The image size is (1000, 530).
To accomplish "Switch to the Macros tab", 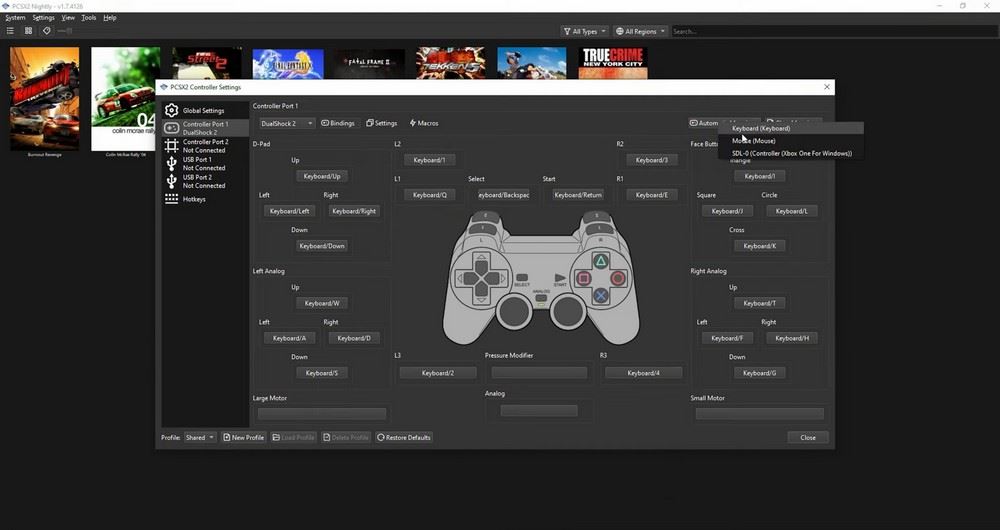I will pos(424,123).
